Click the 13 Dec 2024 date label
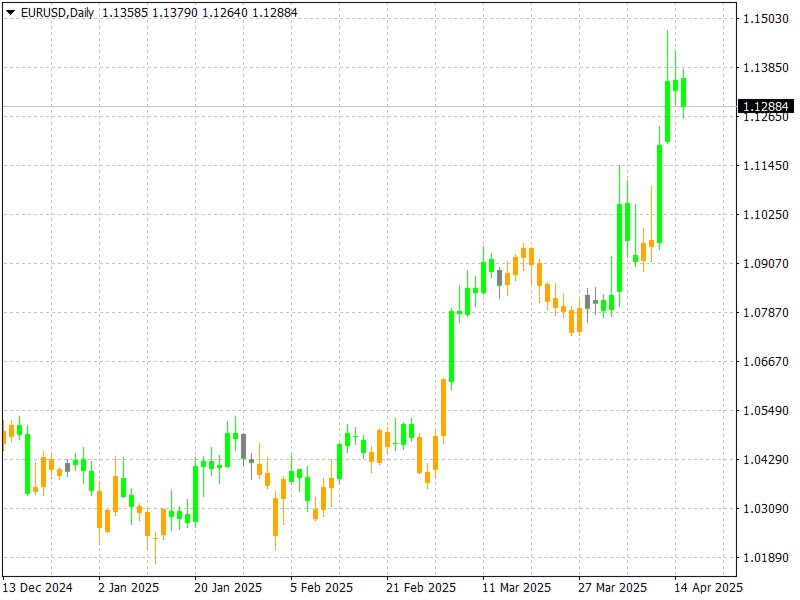Image resolution: width=800 pixels, height=600 pixels. click(37, 588)
